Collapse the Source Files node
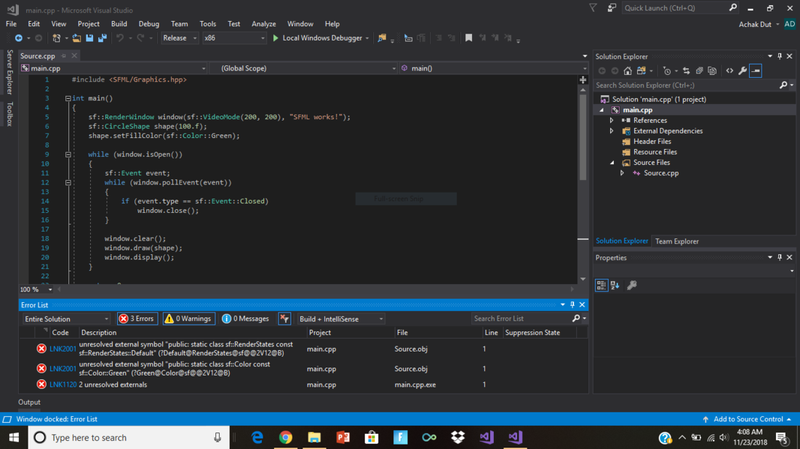The height and width of the screenshot is (449, 800). 612,163
